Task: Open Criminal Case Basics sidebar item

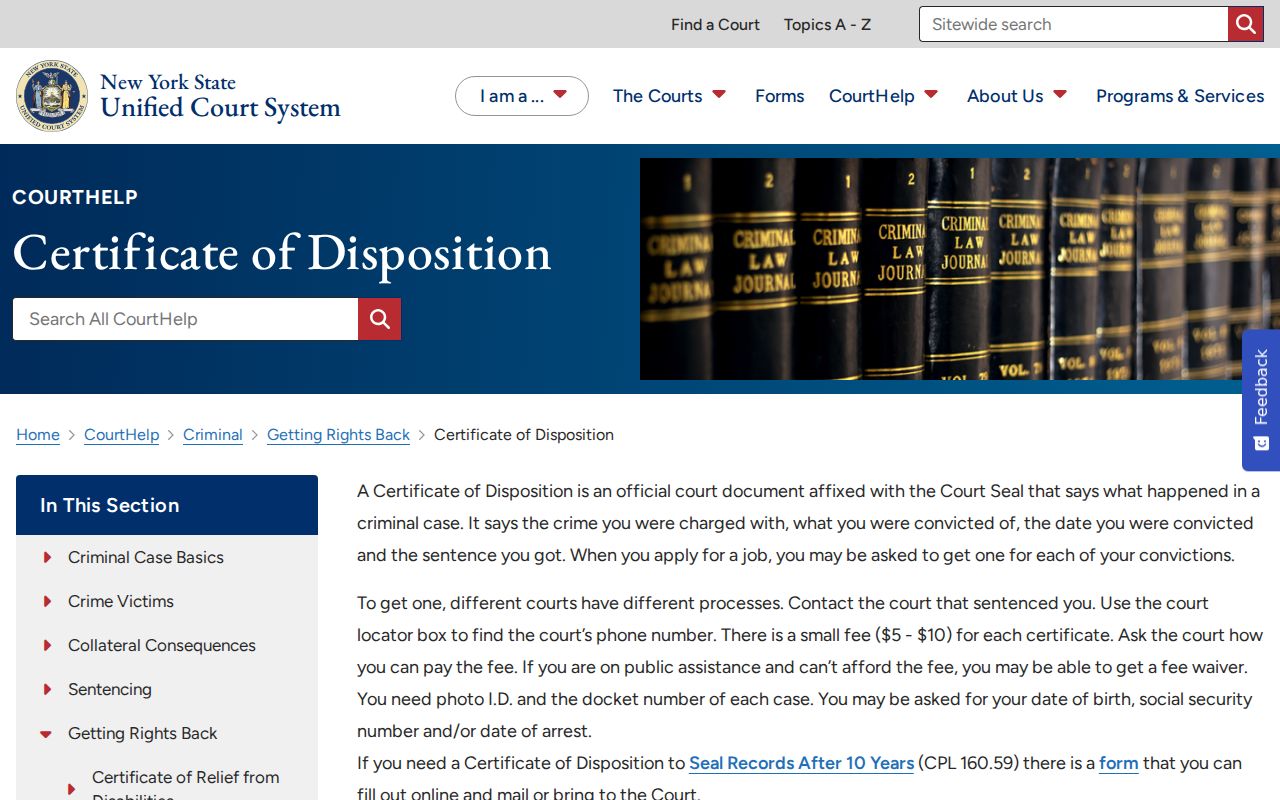Action: (x=146, y=557)
